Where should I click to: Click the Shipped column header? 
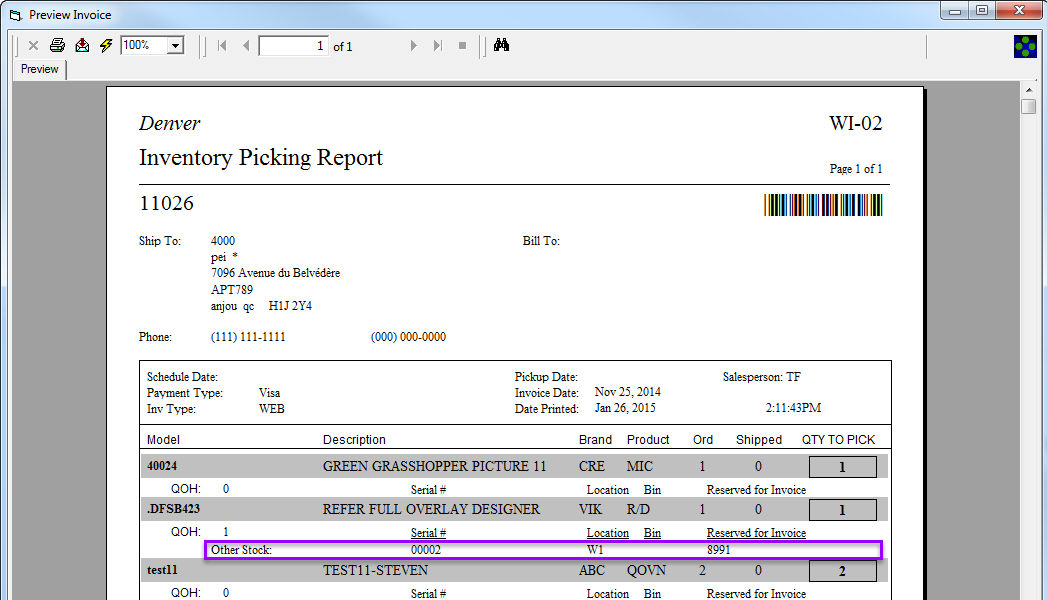[x=759, y=439]
